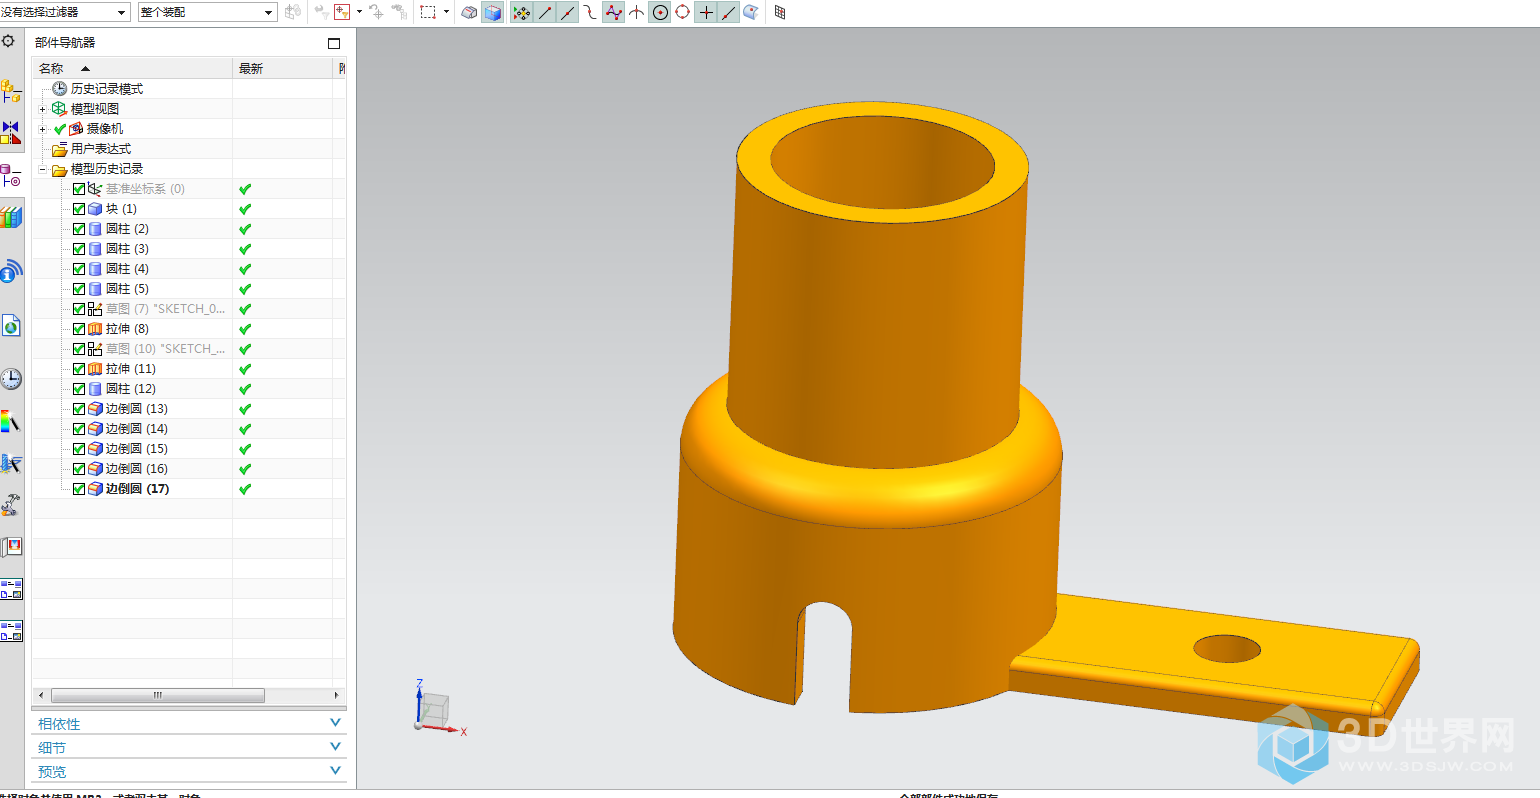Select 用户表达式 folder in the tree

click(x=101, y=149)
